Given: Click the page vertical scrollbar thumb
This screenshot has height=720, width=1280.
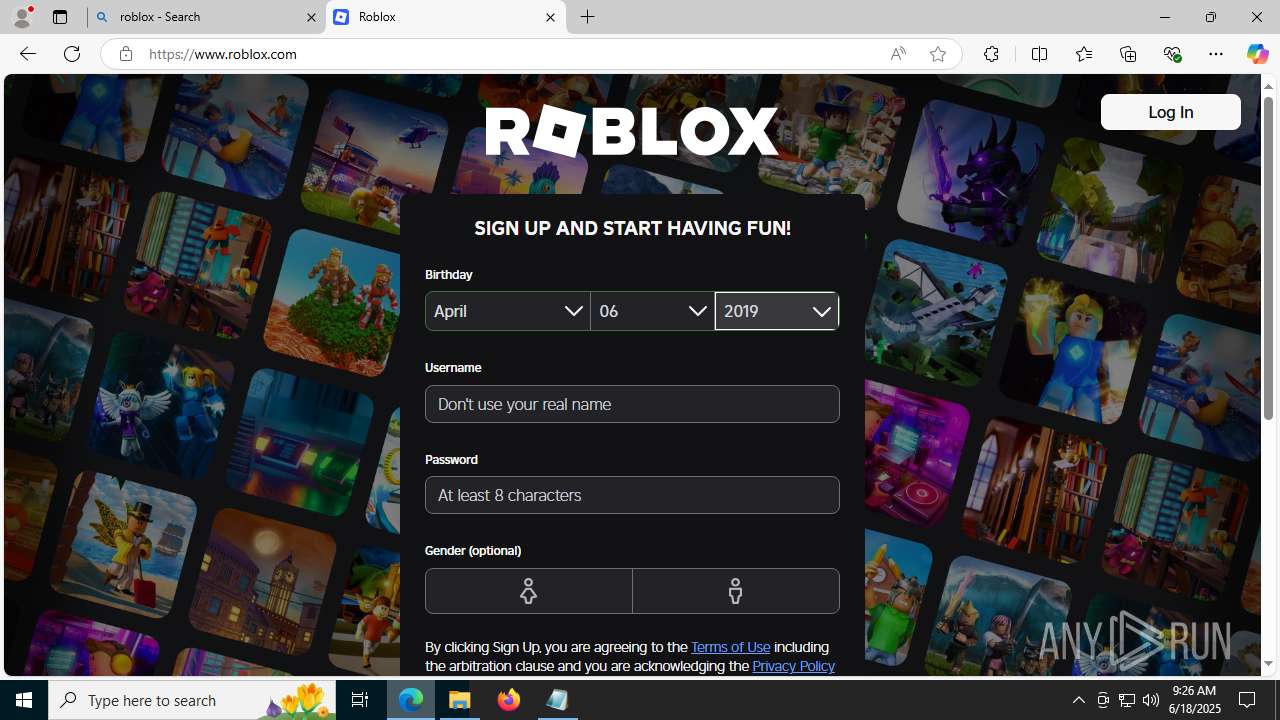Looking at the screenshot, I should point(1268,259).
